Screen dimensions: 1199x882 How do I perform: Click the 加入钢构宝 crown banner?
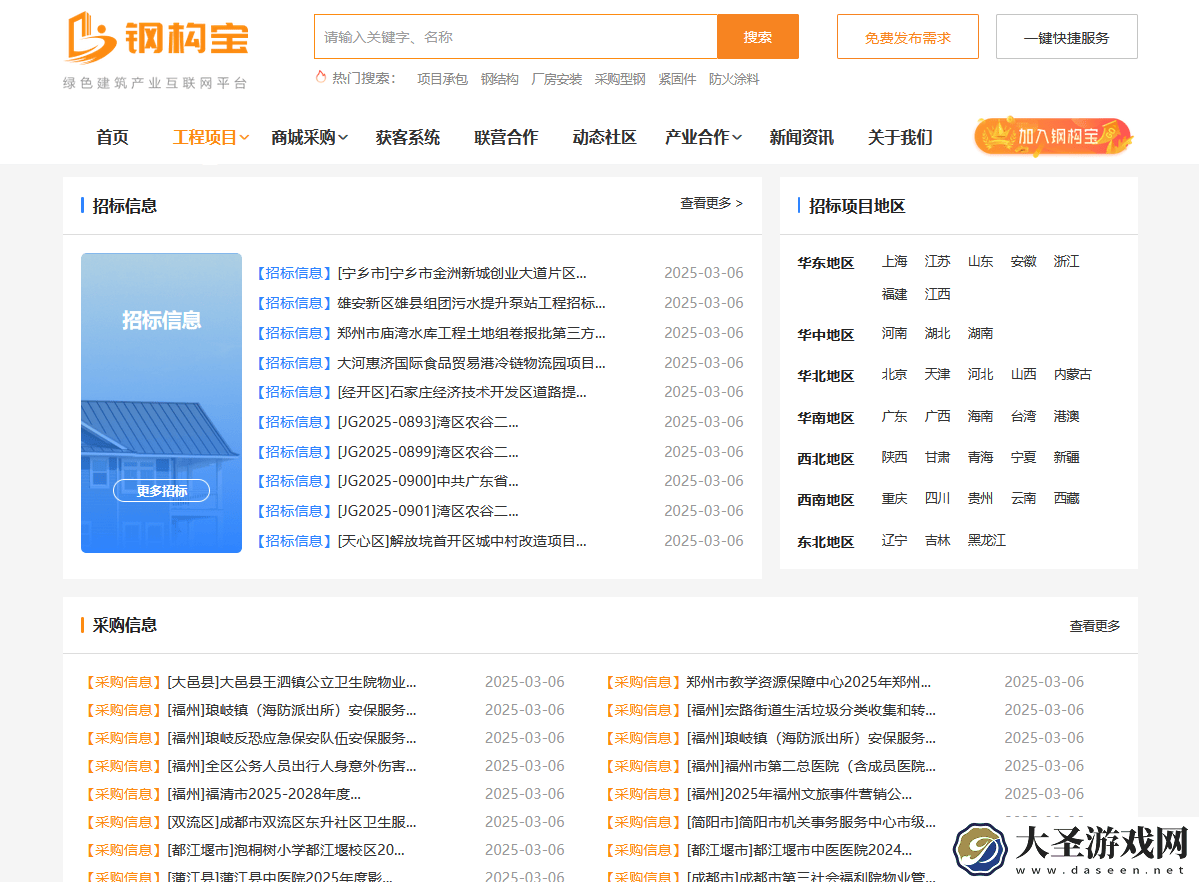pos(1053,137)
